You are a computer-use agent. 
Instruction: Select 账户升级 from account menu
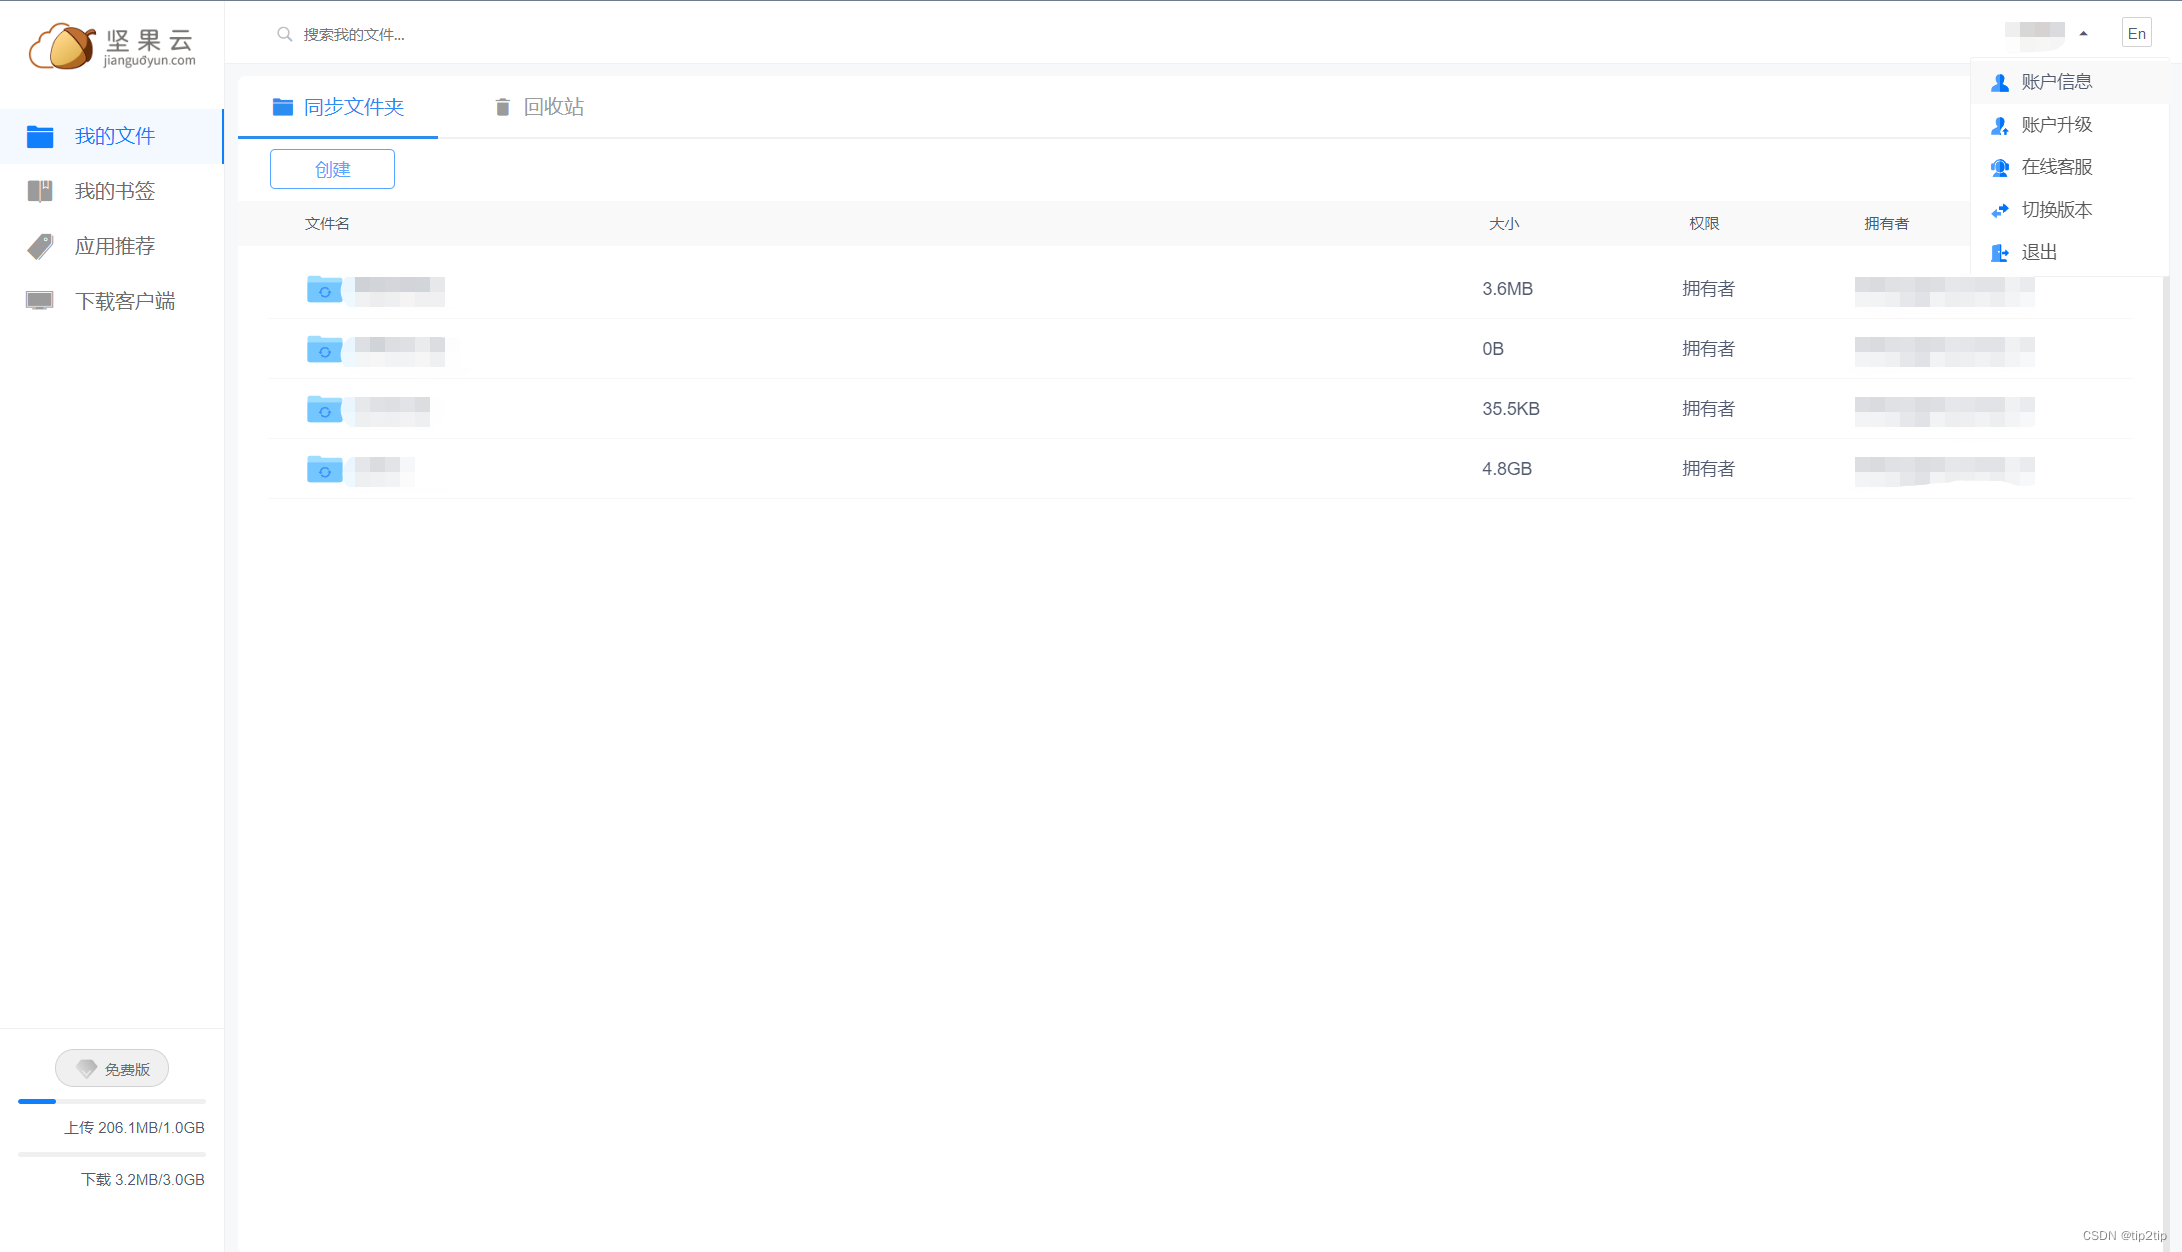point(2070,125)
